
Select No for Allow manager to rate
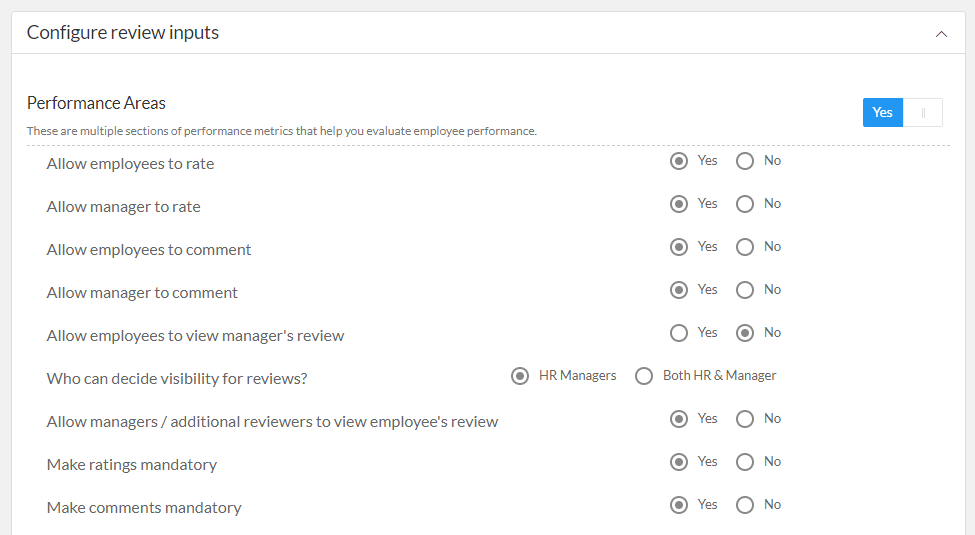[744, 204]
